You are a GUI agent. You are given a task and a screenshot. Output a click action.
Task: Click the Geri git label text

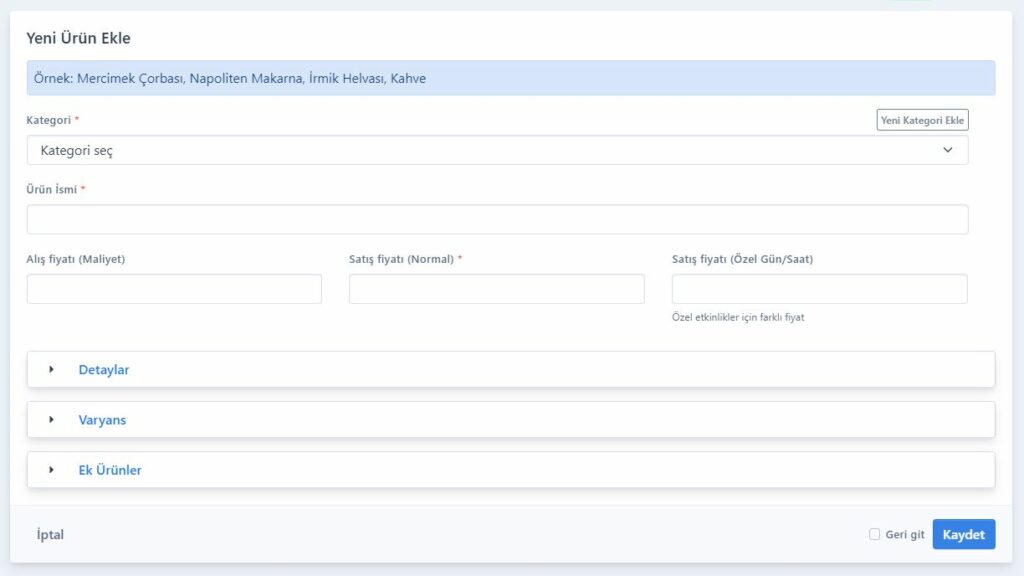[x=905, y=535]
